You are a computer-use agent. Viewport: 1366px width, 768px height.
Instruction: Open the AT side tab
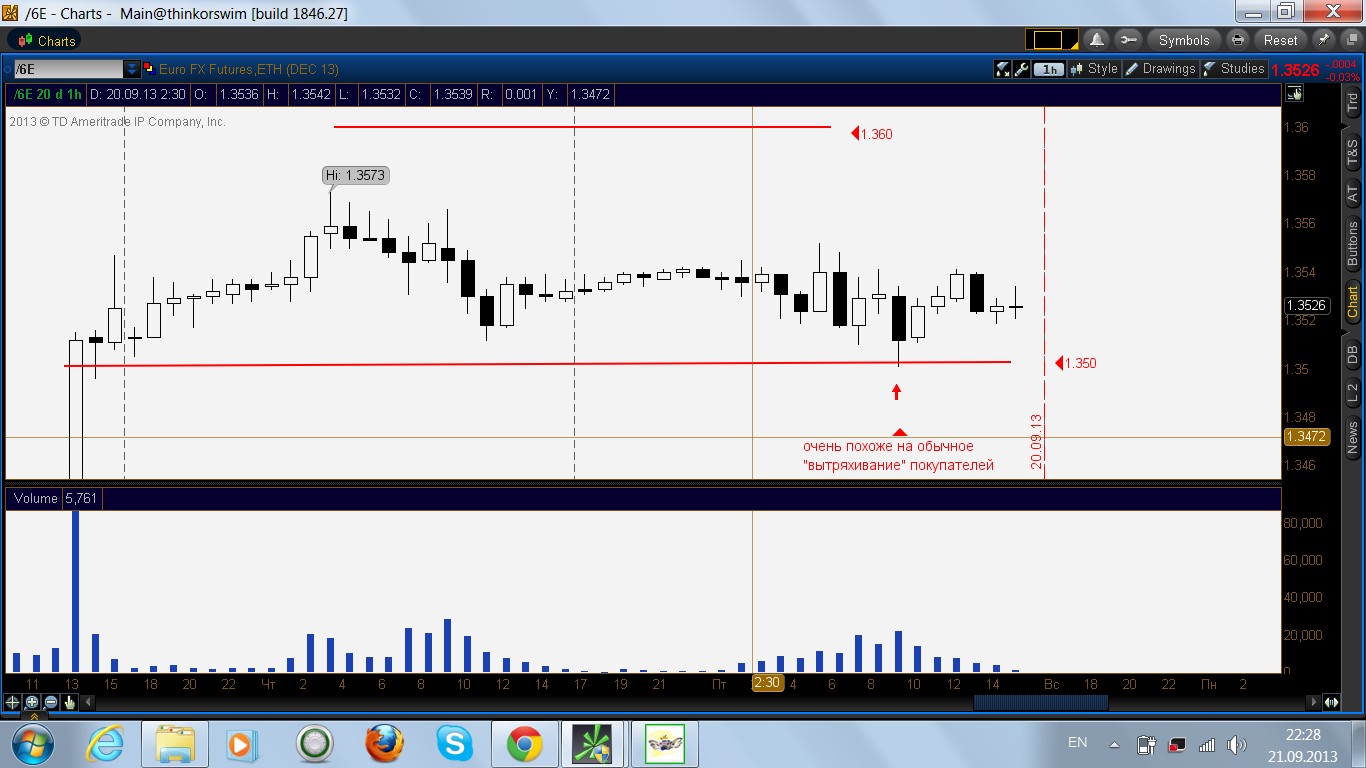coord(1352,194)
